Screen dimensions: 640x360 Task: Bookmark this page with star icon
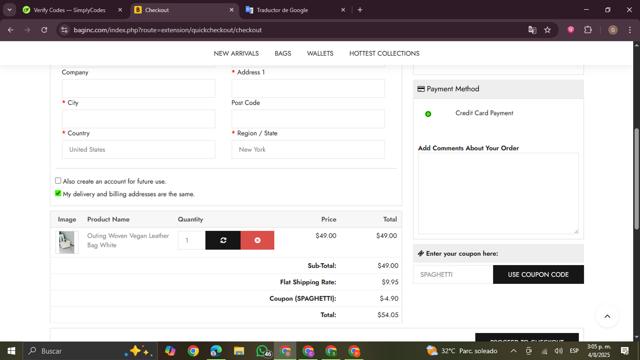click(x=547, y=30)
